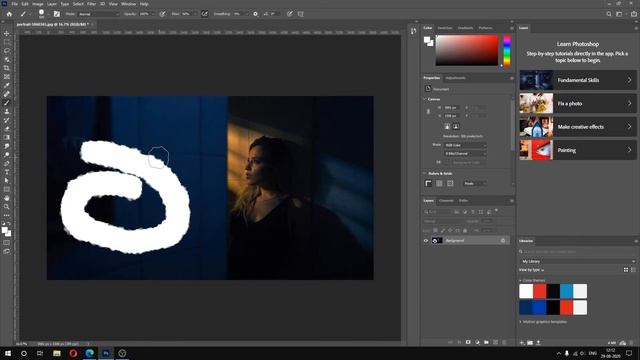Toggle guides display in Rulers & Grids
The height and width of the screenshot is (360, 640).
(450, 184)
